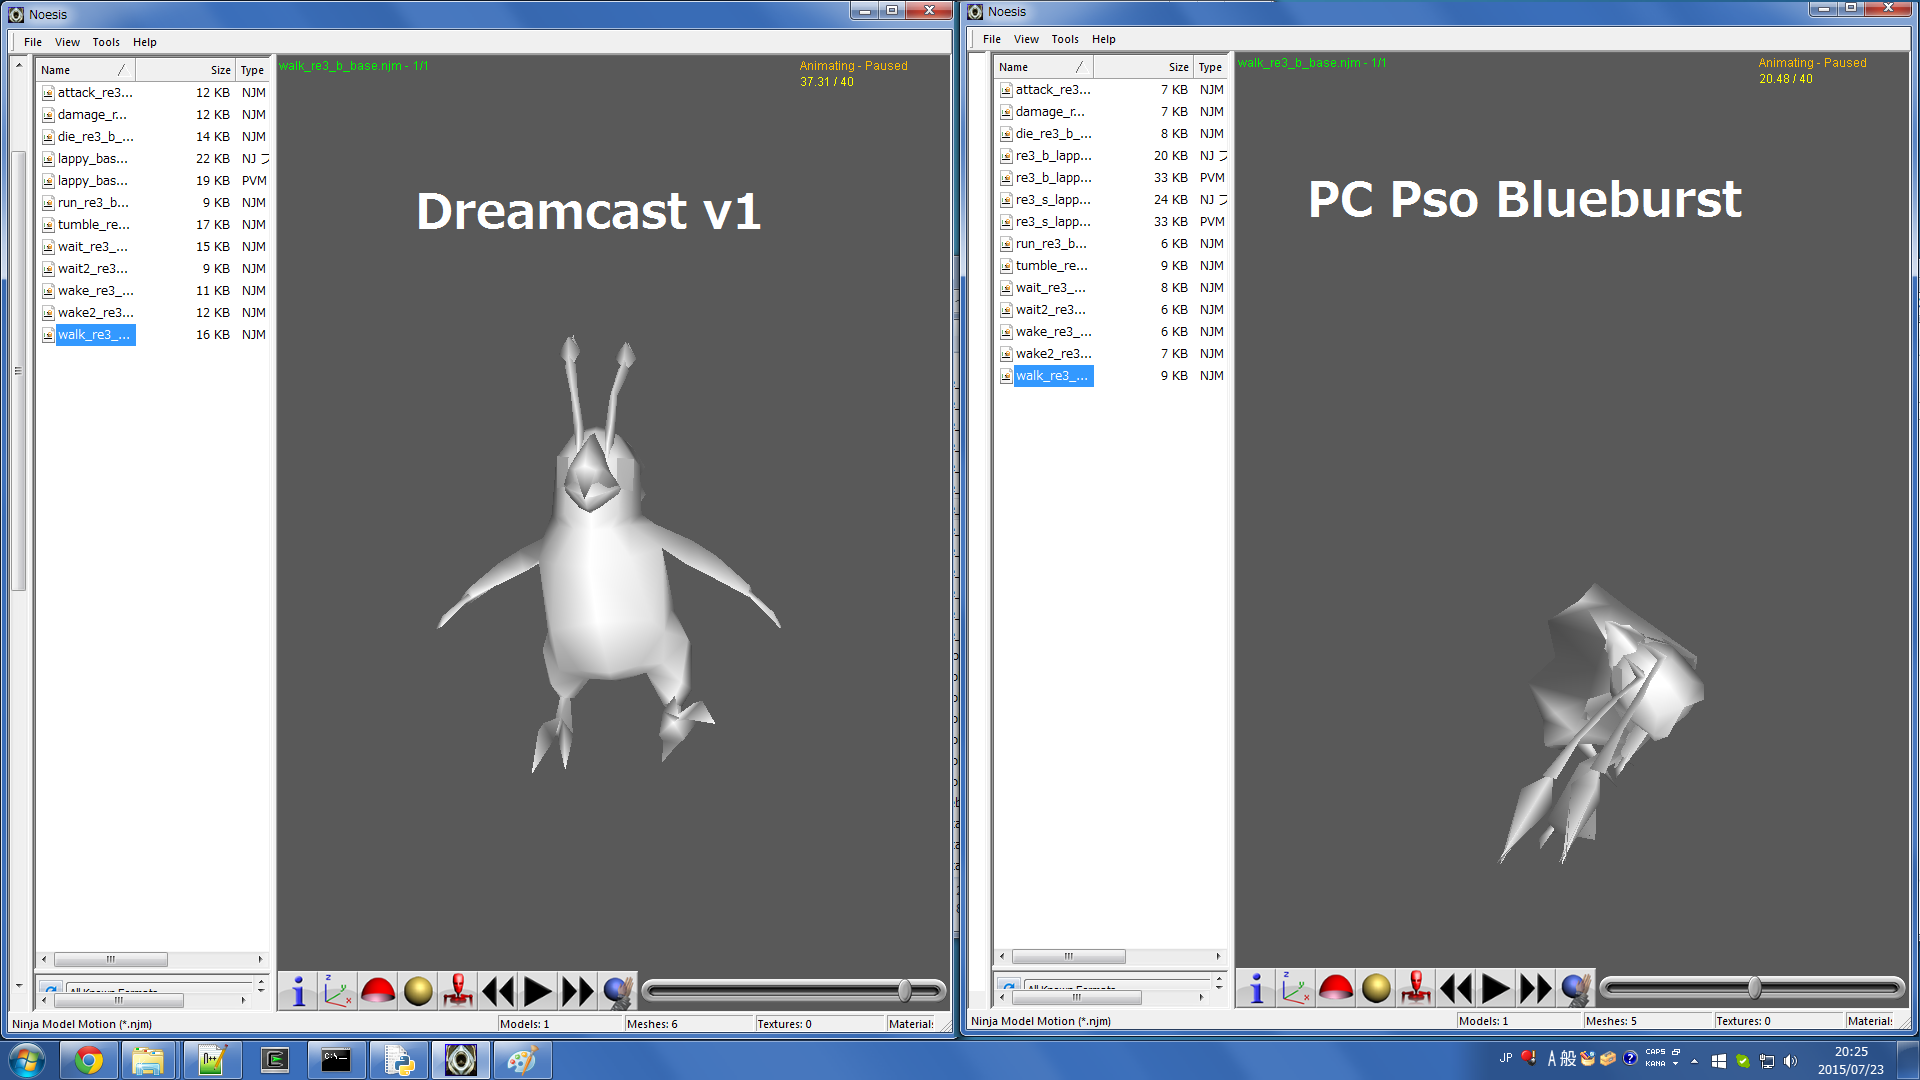Play animation in right Noesis window
1920x1080 pixels.
pyautogui.click(x=1496, y=988)
